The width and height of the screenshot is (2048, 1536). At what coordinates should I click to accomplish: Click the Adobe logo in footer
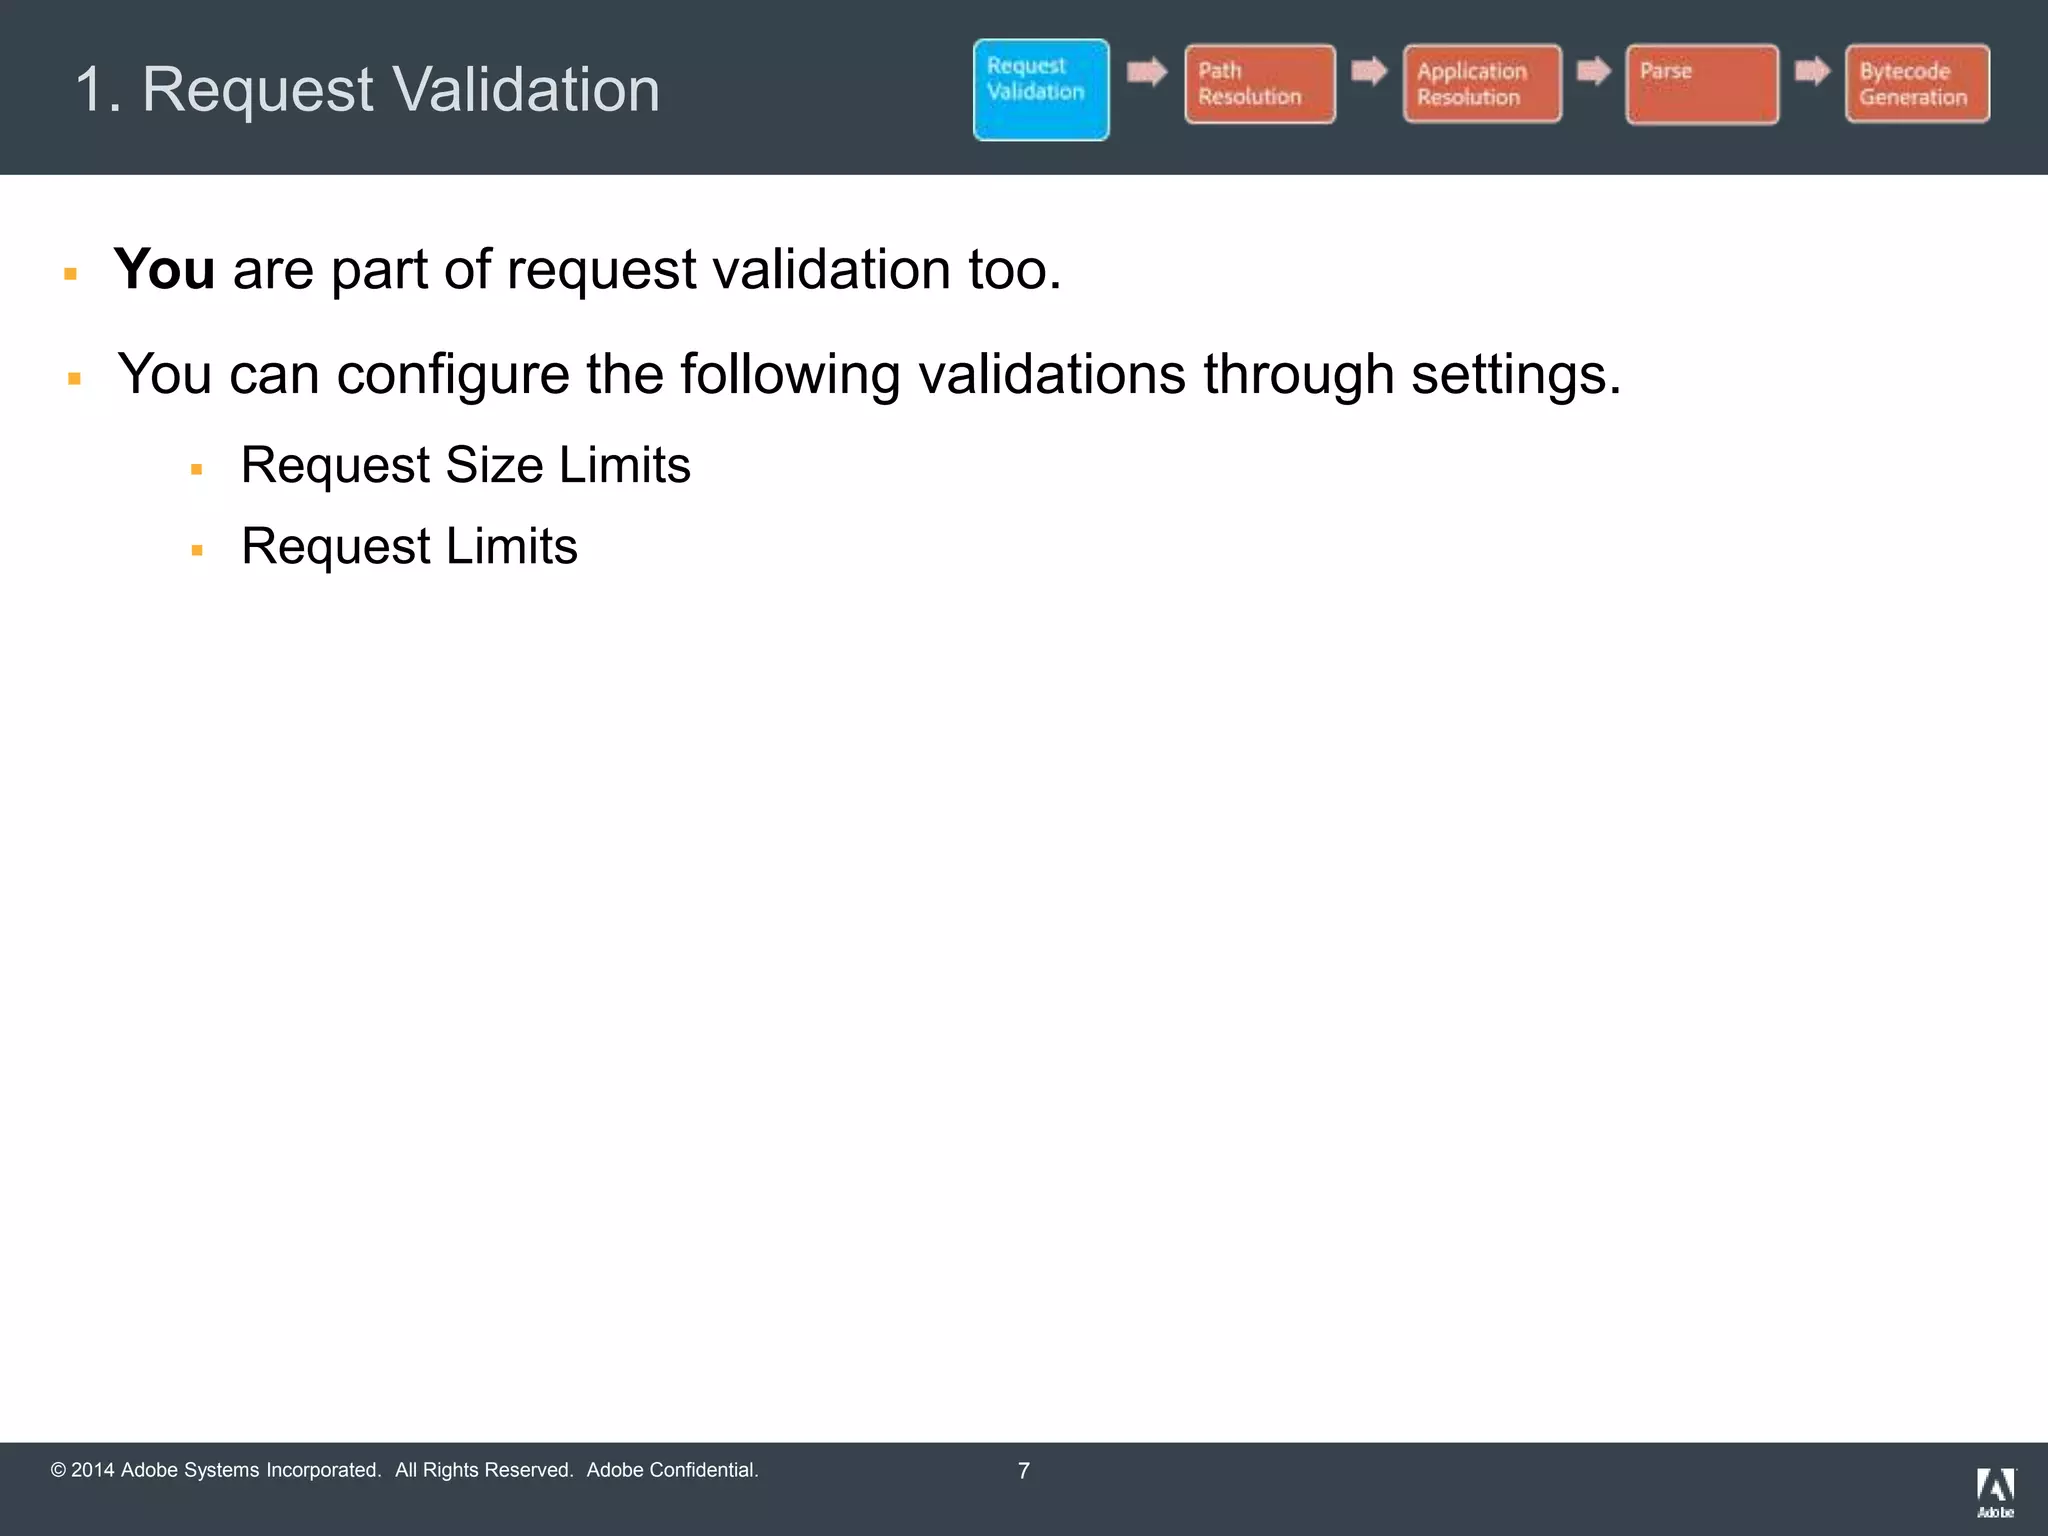[x=1995, y=1493]
